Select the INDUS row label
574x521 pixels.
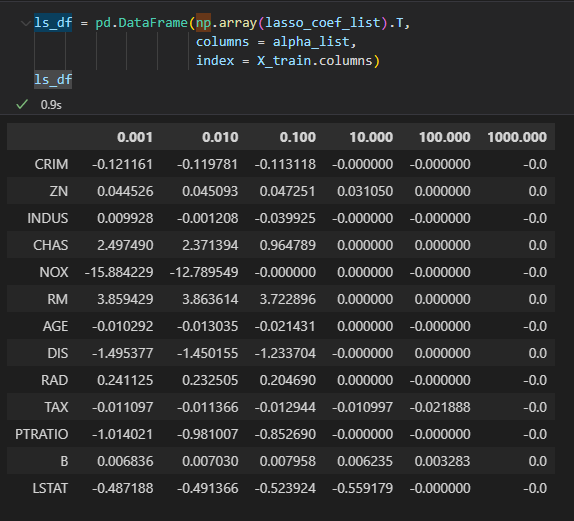coord(48,218)
